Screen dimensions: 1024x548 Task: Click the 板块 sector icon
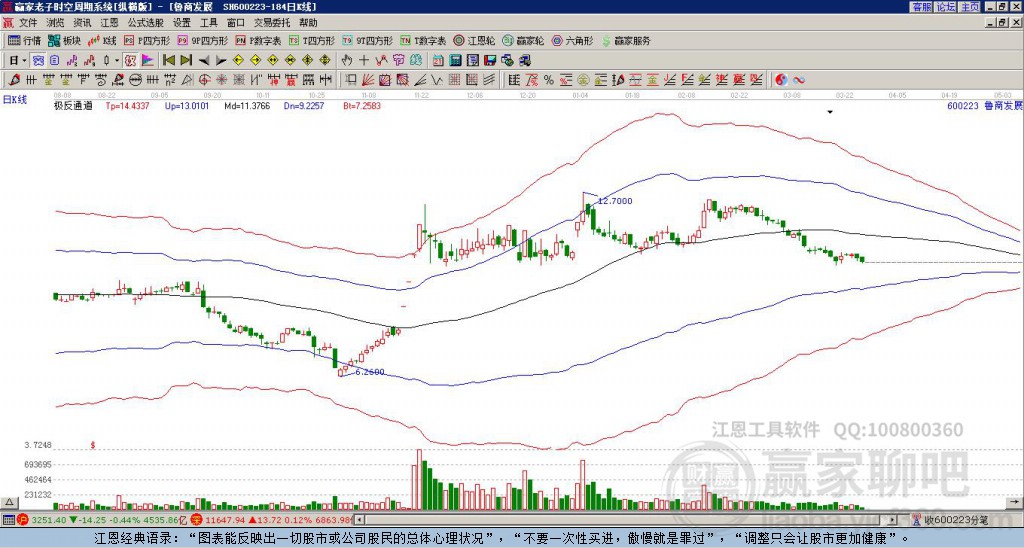click(65, 41)
